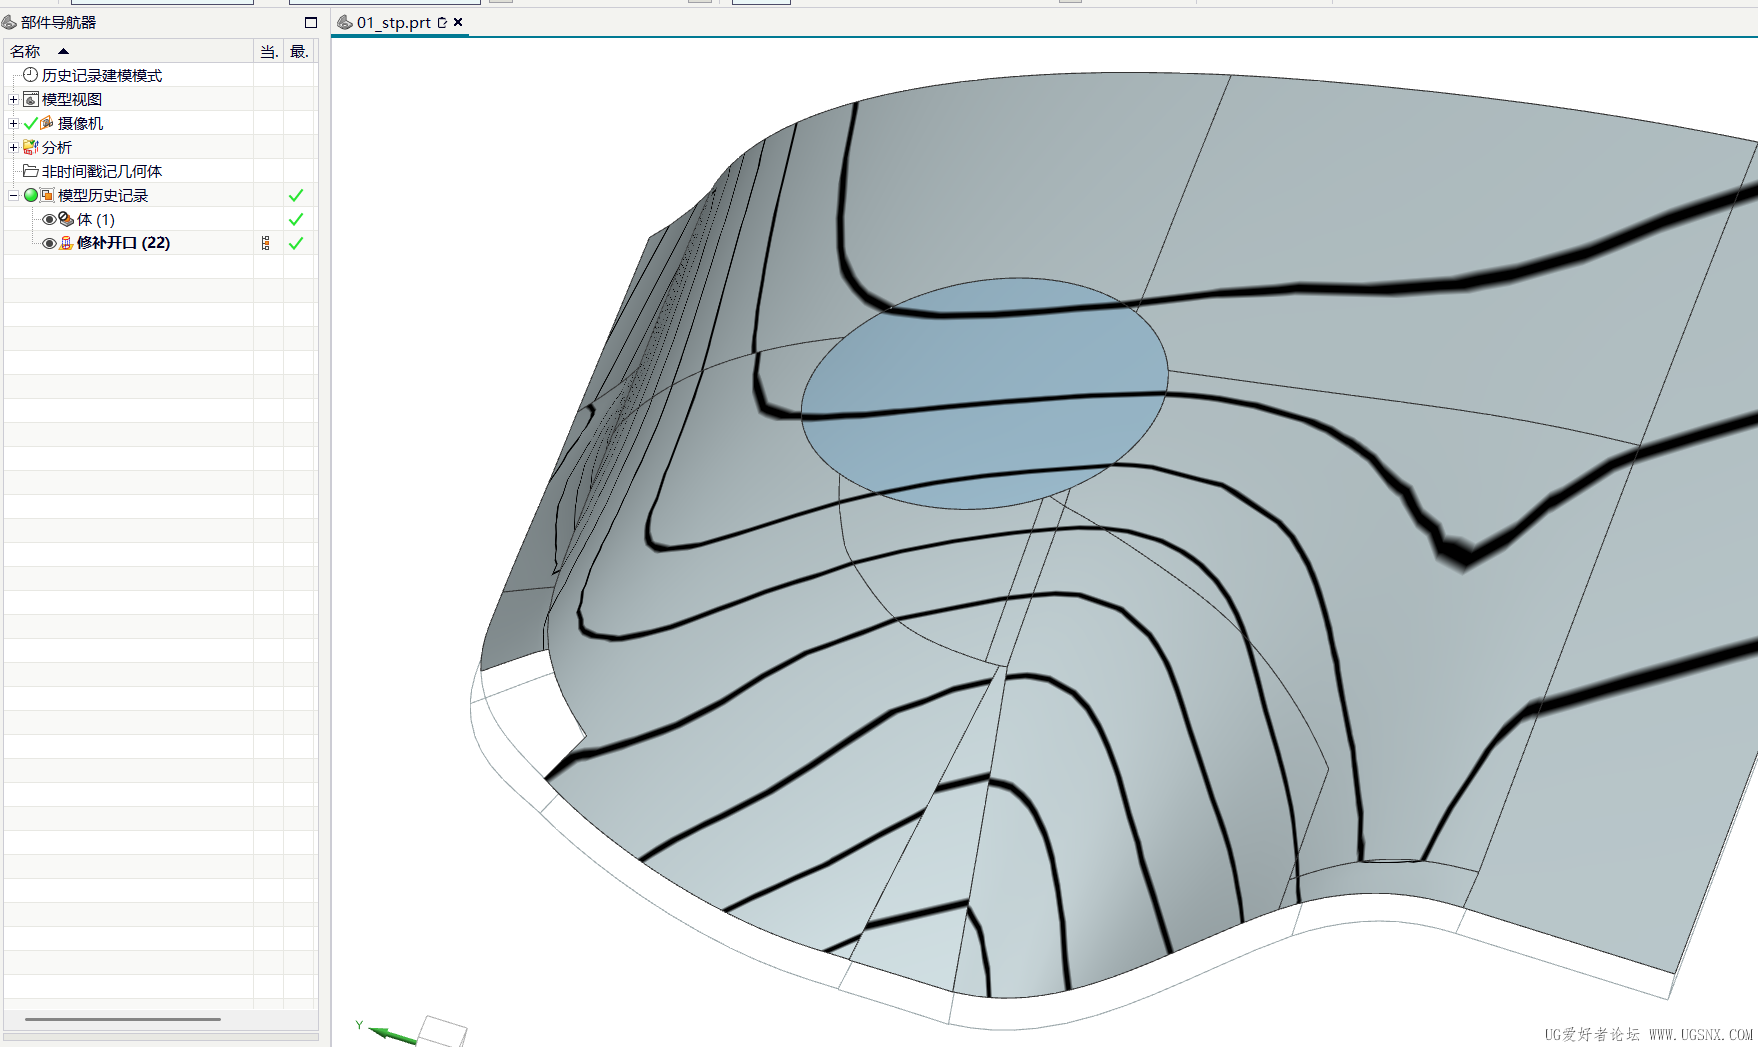
Task: Click the 摄像机 camera icon
Action: click(47, 123)
